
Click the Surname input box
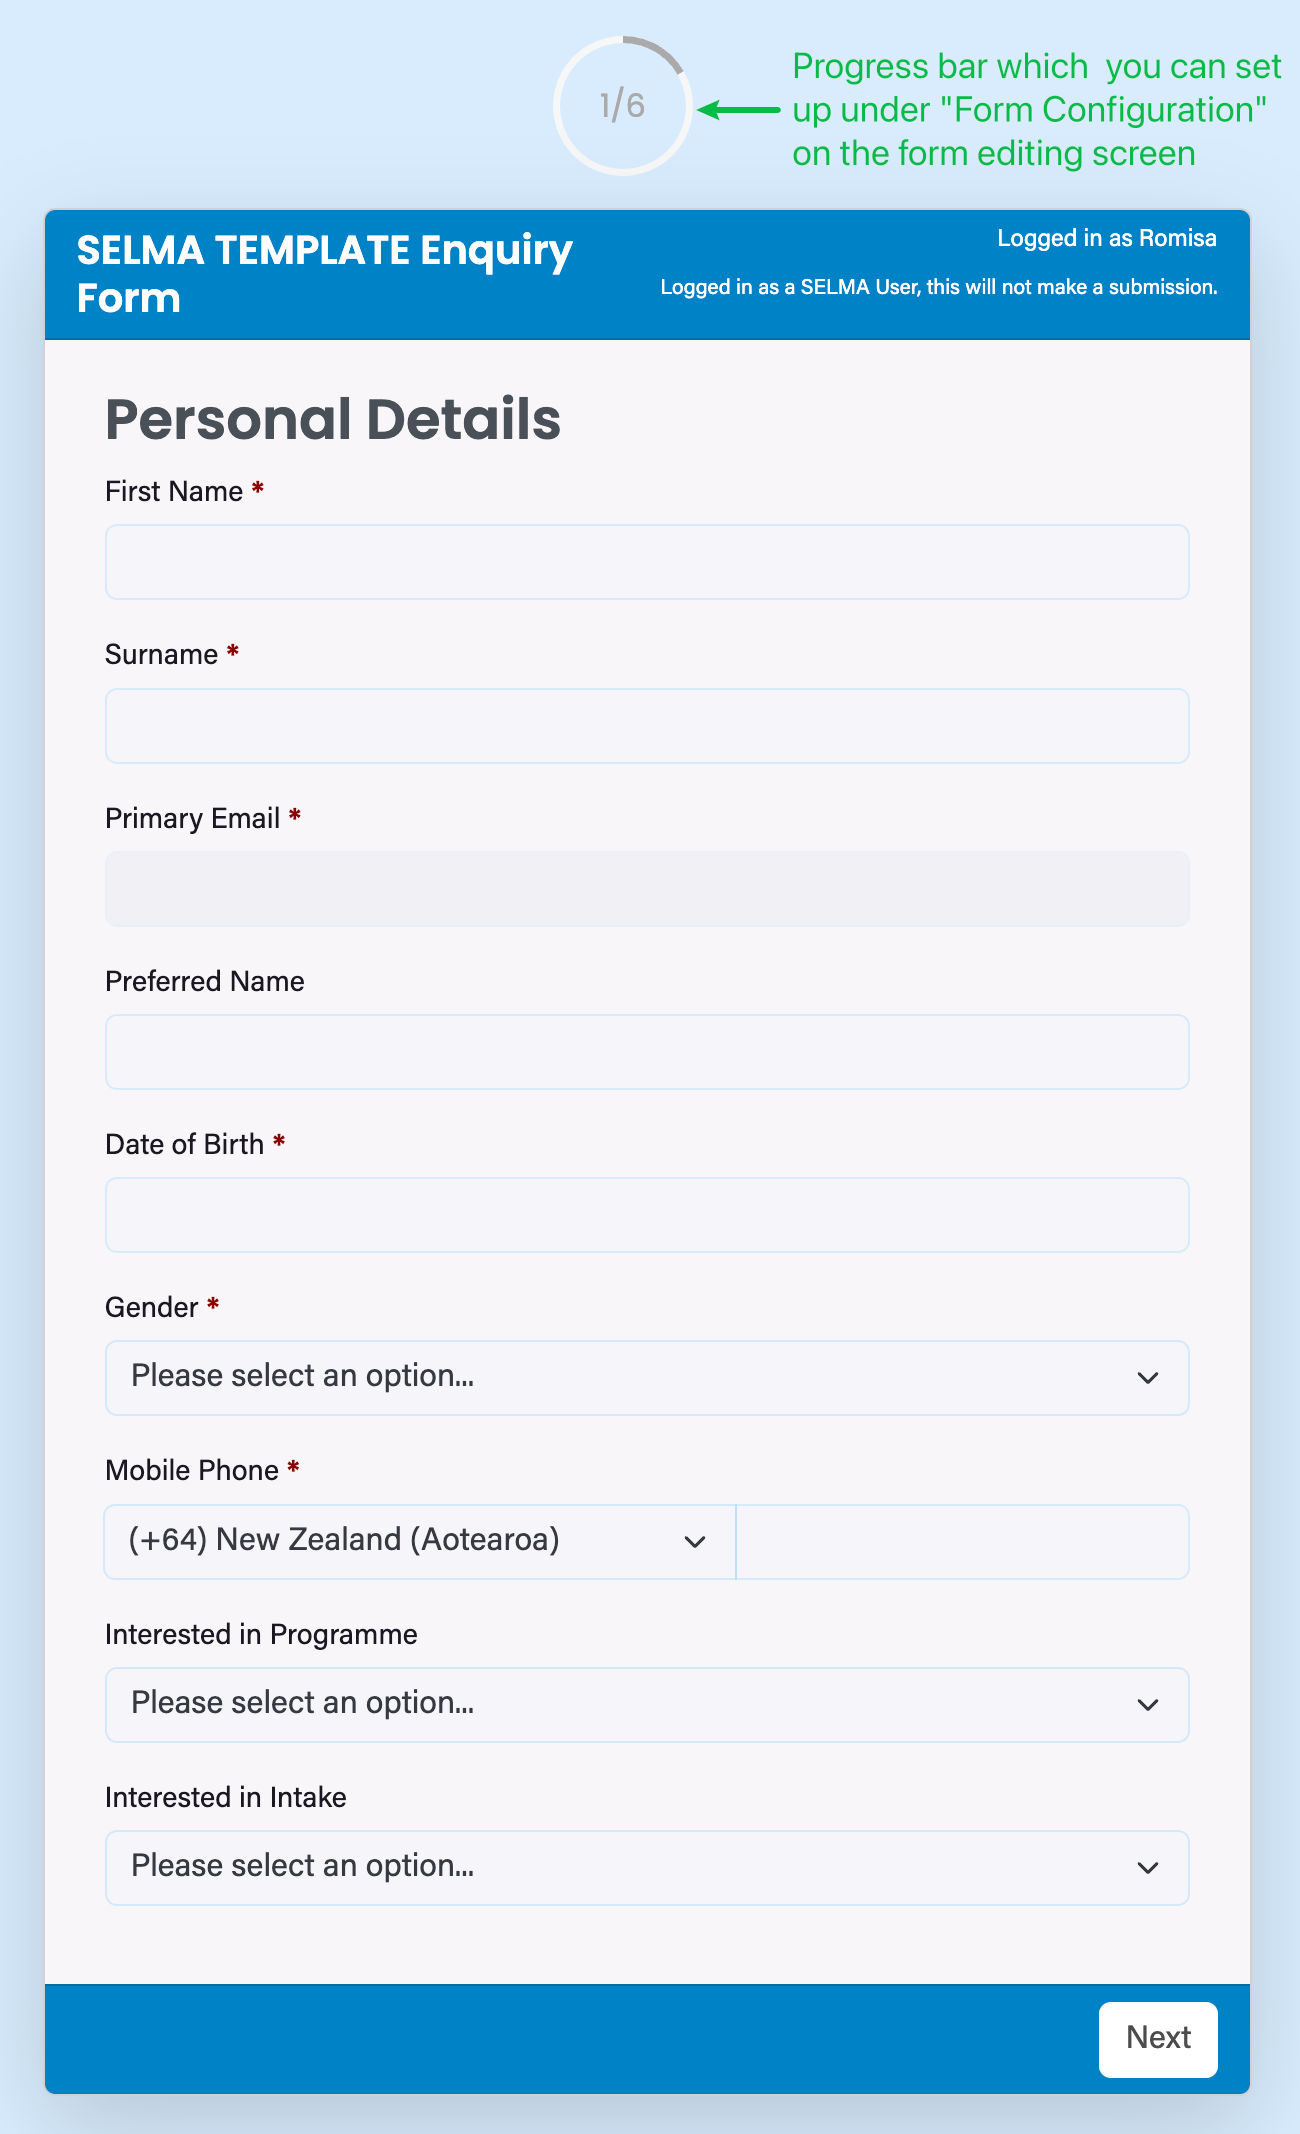click(647, 726)
